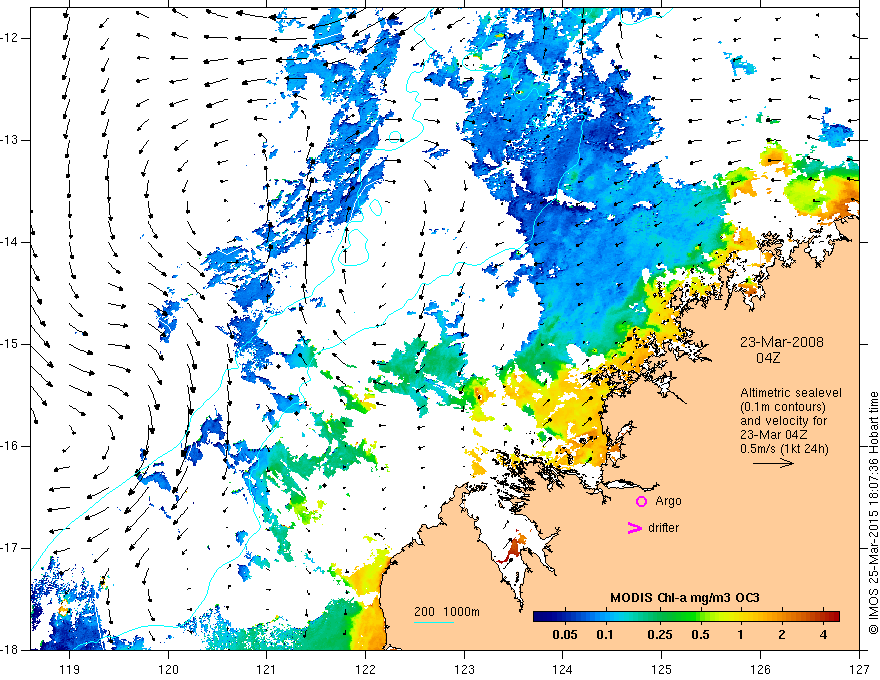Viewport: 880px width, 680px height.
Task: Click the colorbar tick label '2'
Action: pos(782,635)
